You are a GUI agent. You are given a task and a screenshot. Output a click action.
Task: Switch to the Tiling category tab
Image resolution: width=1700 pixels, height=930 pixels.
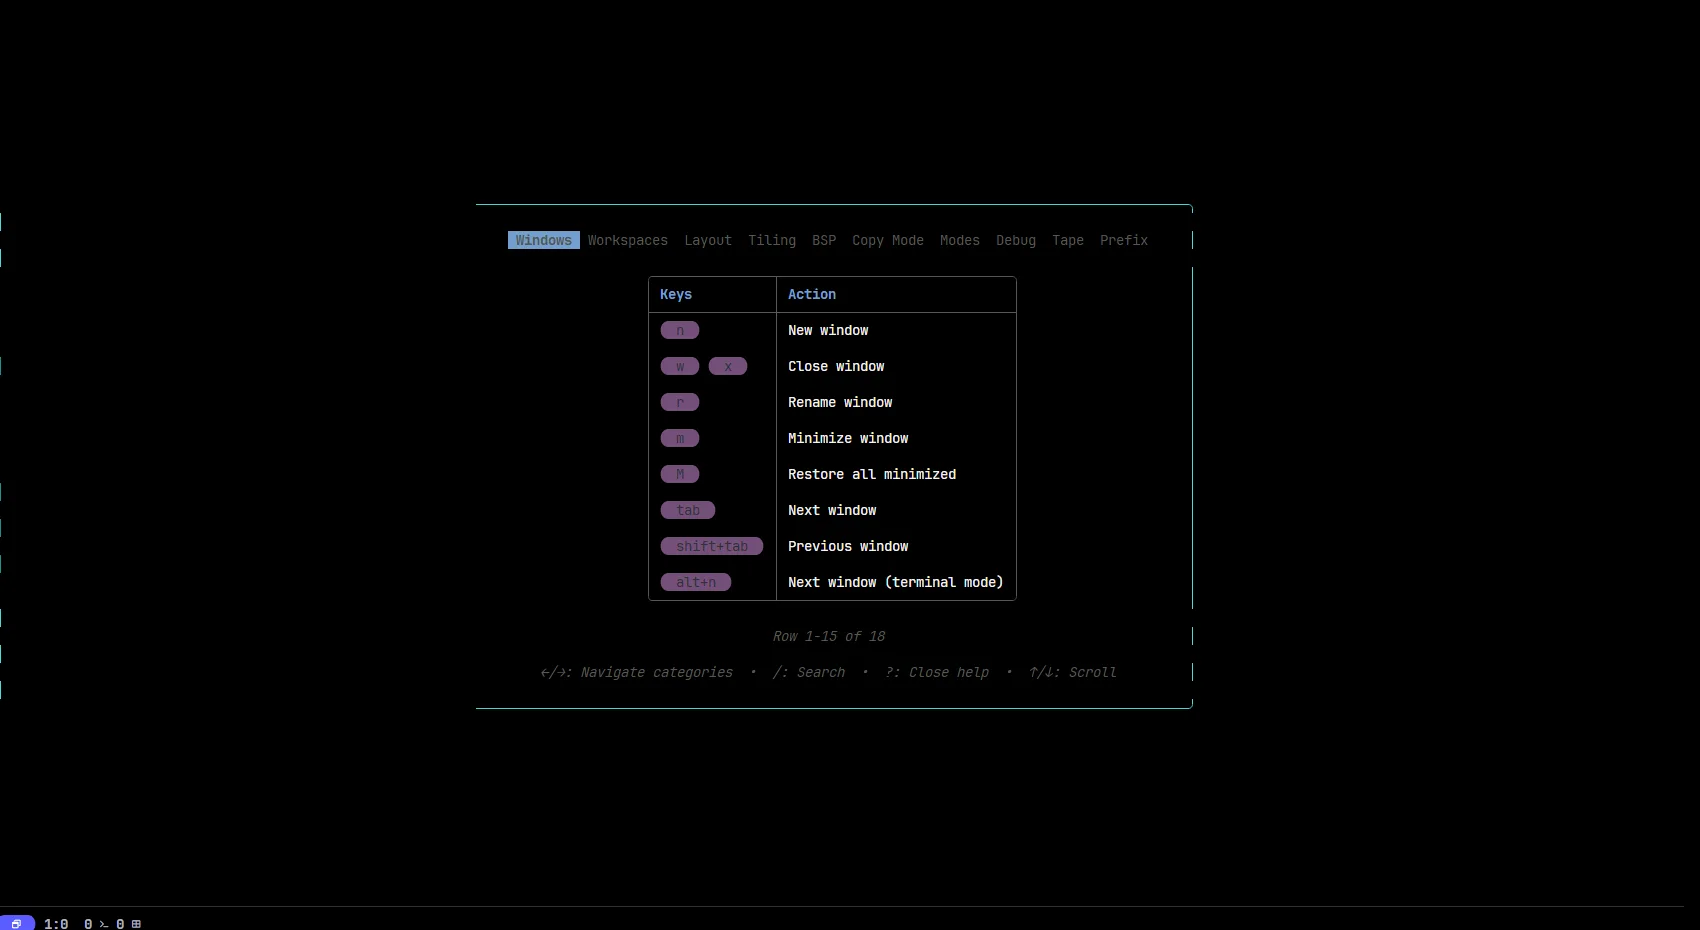772,240
